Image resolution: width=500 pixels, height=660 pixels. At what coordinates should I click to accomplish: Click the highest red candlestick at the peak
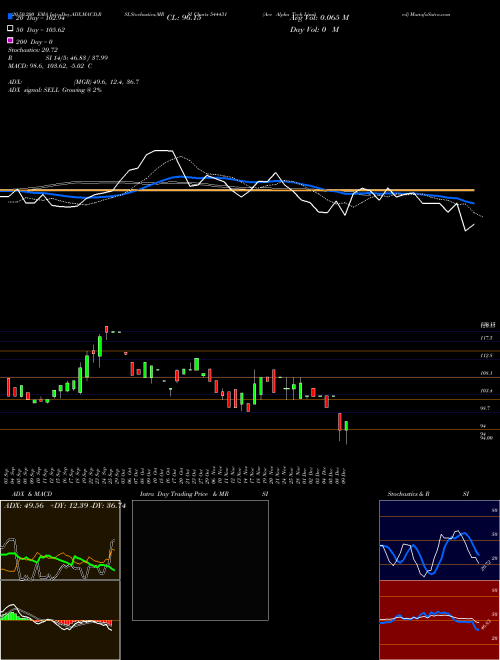coord(106,329)
